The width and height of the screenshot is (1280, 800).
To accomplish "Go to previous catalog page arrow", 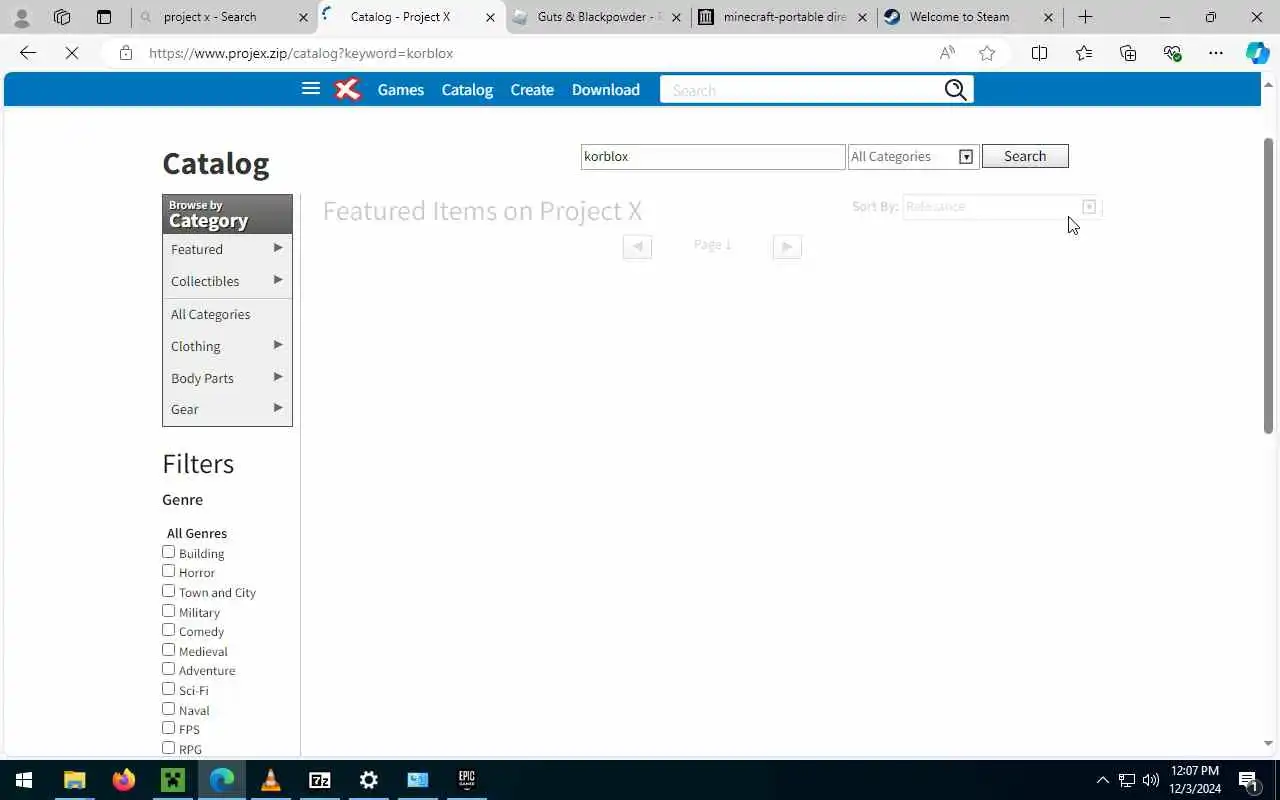I will [637, 246].
